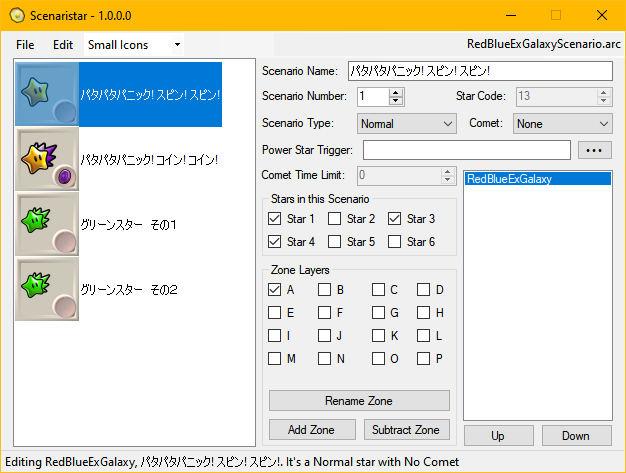Increase Star Code with up arrow
Image resolution: width=626 pixels, height=473 pixels.
point(604,93)
